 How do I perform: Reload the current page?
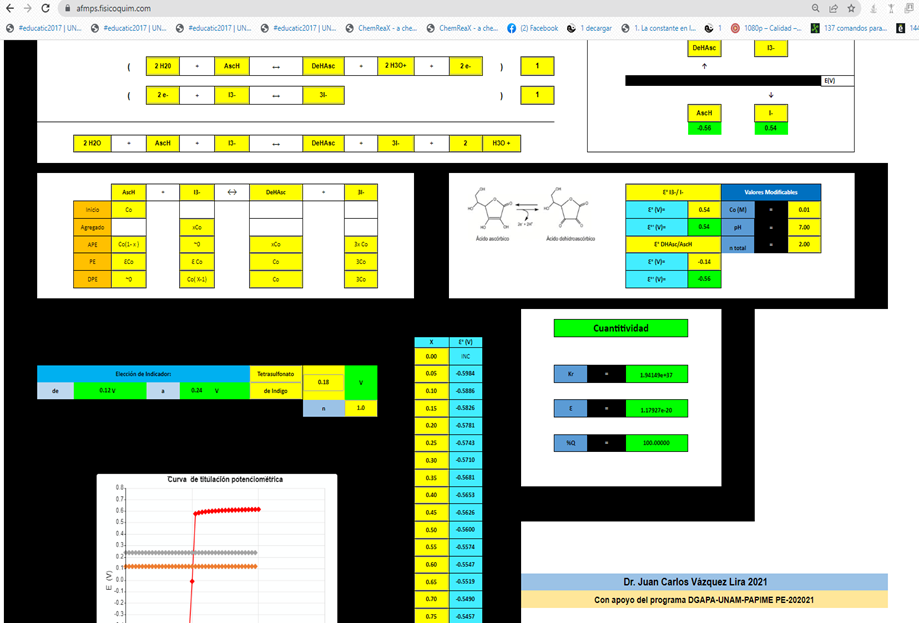45,8
